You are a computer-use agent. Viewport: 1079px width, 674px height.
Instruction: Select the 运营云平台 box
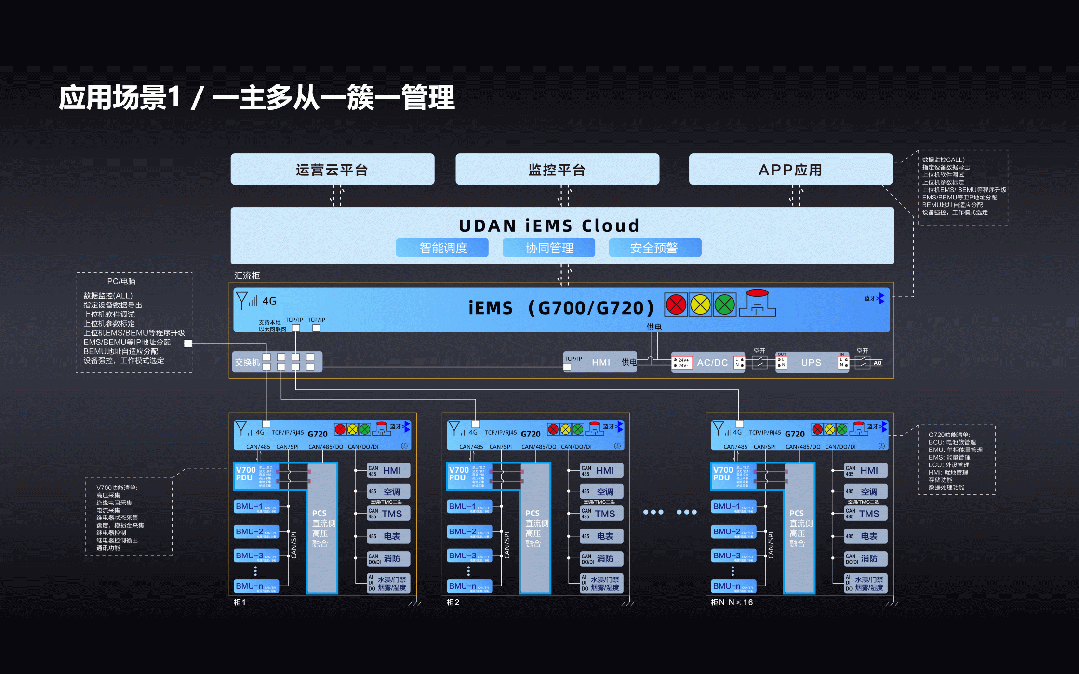point(332,169)
